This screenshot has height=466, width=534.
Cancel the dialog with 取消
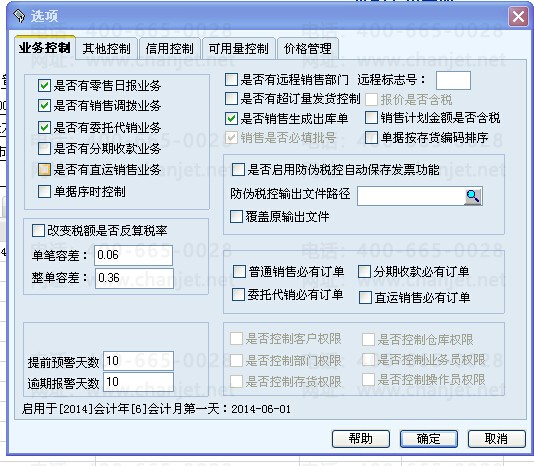coord(497,439)
